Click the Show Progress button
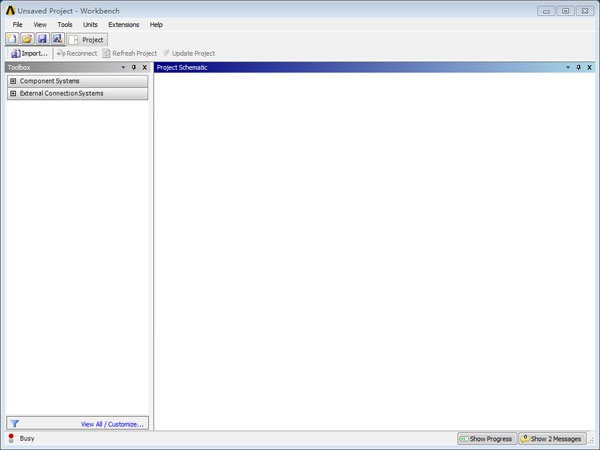The image size is (600, 450). 487,439
